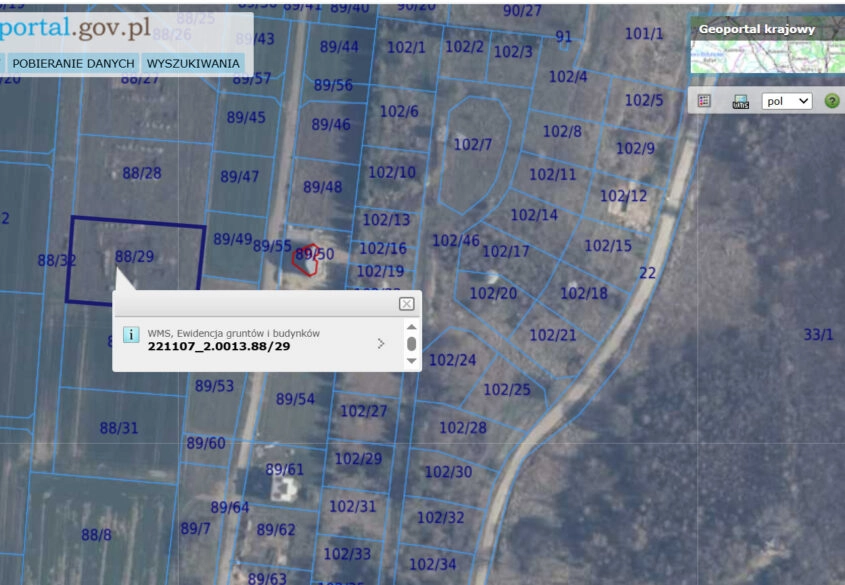Open the WYSZUKIWANIA menu
The width and height of the screenshot is (845, 585).
(193, 63)
